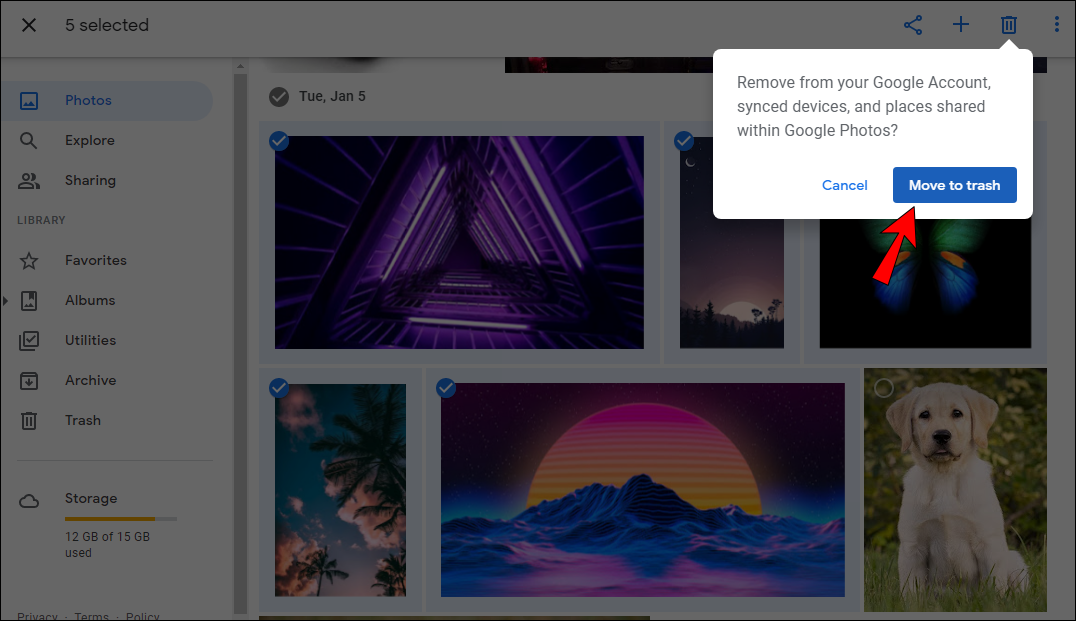This screenshot has height=621, width=1076.
Task: Open the Archive label
Action: pyautogui.click(x=91, y=380)
